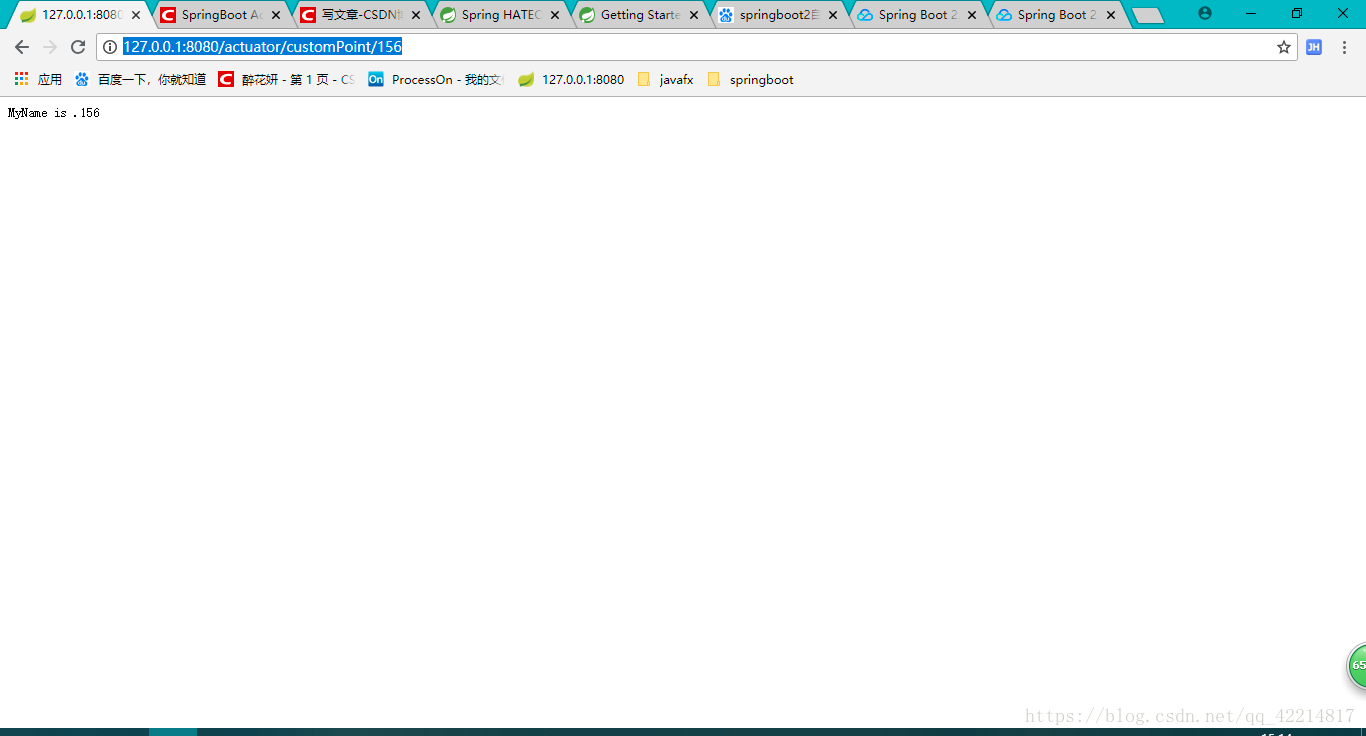The image size is (1366, 736).
Task: Close the Spring HATEO tab
Action: pos(555,15)
